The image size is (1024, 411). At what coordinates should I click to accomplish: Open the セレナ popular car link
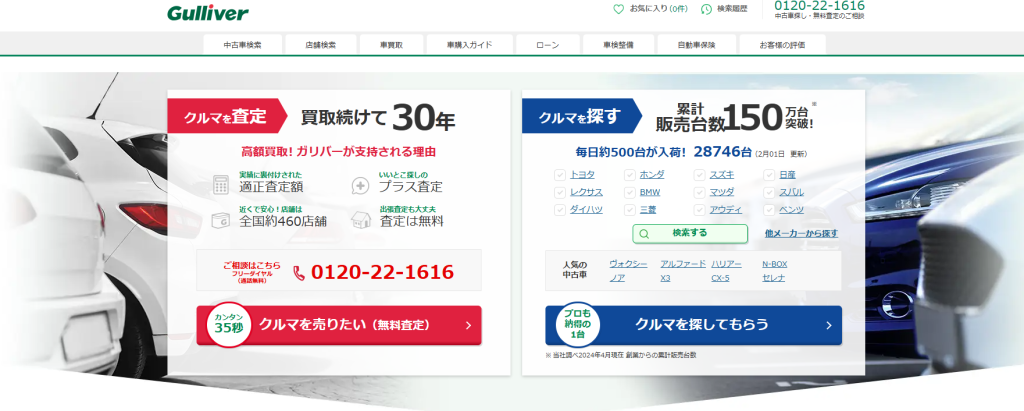click(x=773, y=278)
